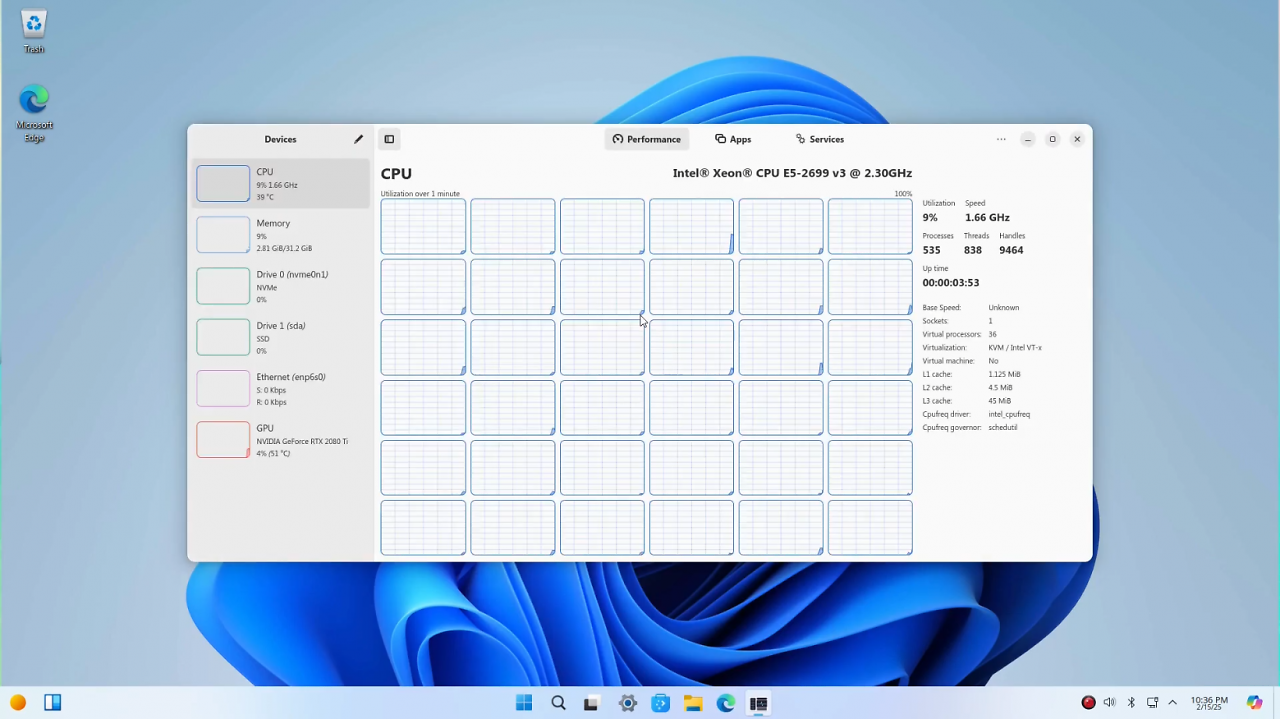This screenshot has width=1280, height=719.
Task: Click the orange circle taskbar icon
Action: point(17,703)
